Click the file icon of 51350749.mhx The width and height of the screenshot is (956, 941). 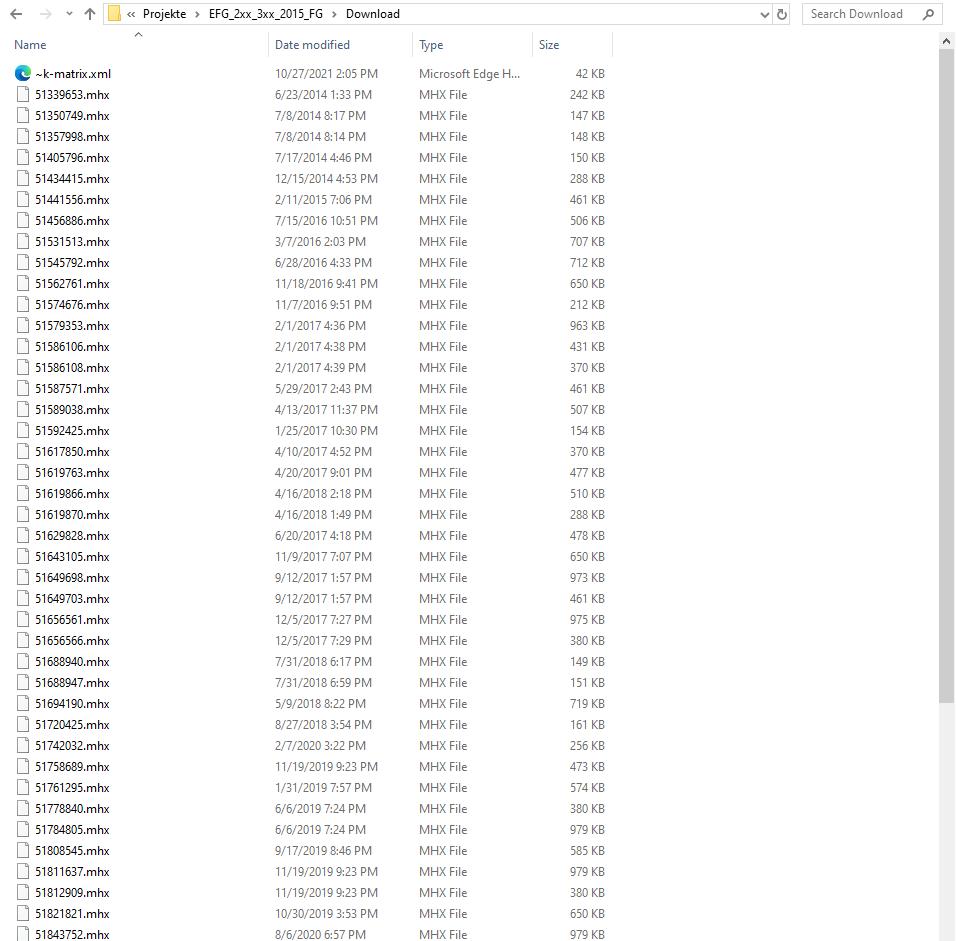tap(23, 115)
